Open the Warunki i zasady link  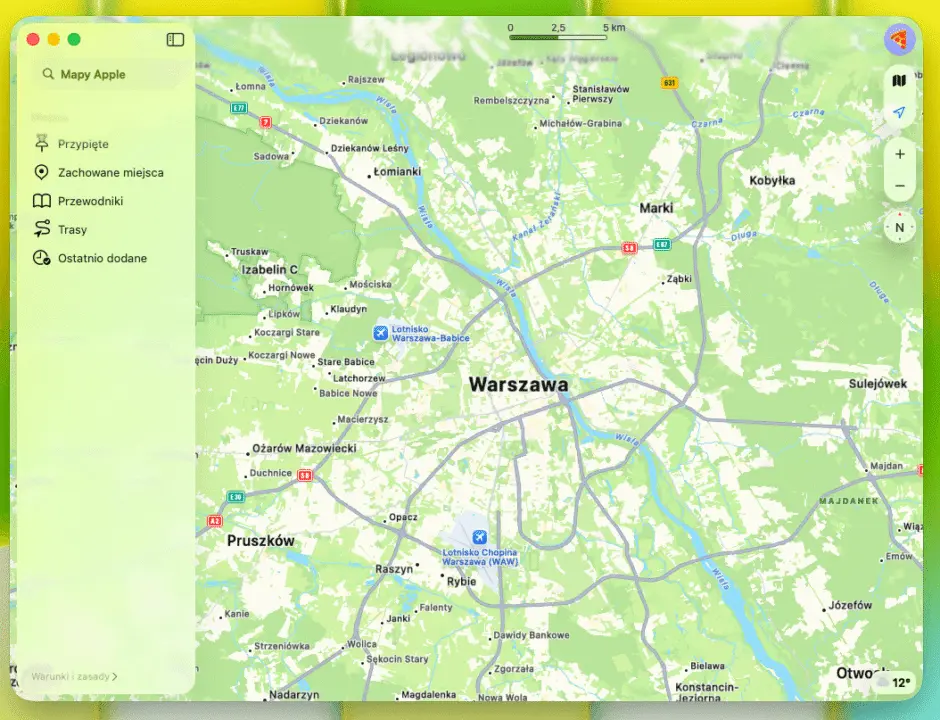click(x=74, y=676)
